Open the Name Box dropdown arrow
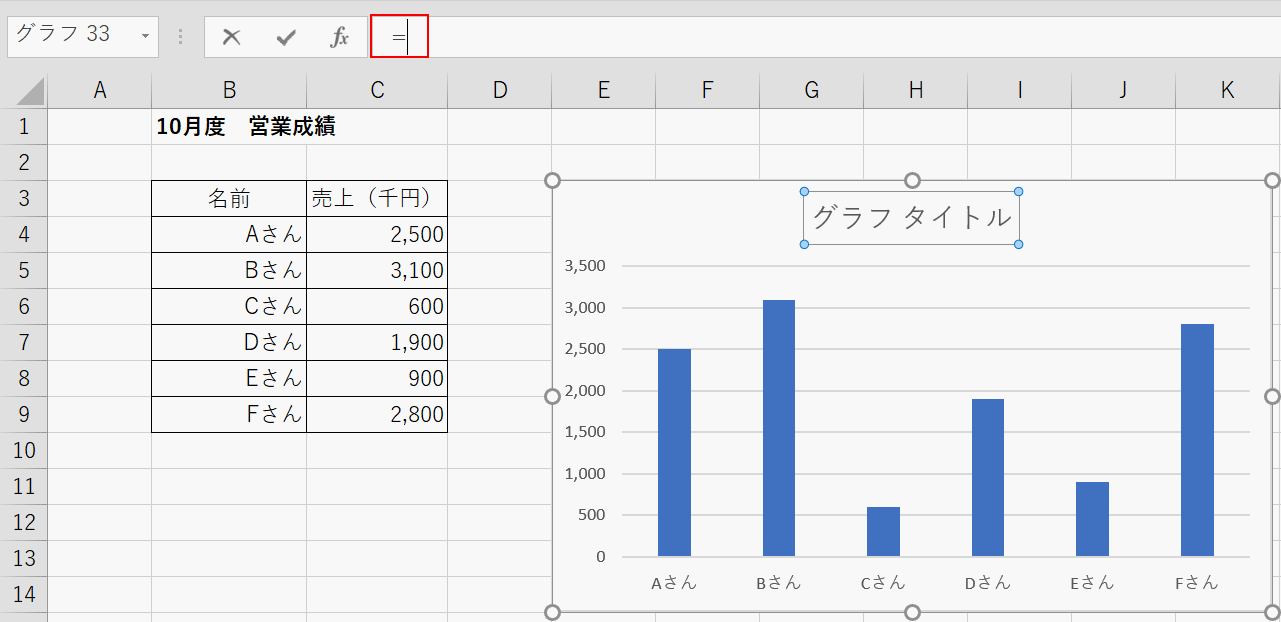This screenshot has width=1281, height=622. 145,37
